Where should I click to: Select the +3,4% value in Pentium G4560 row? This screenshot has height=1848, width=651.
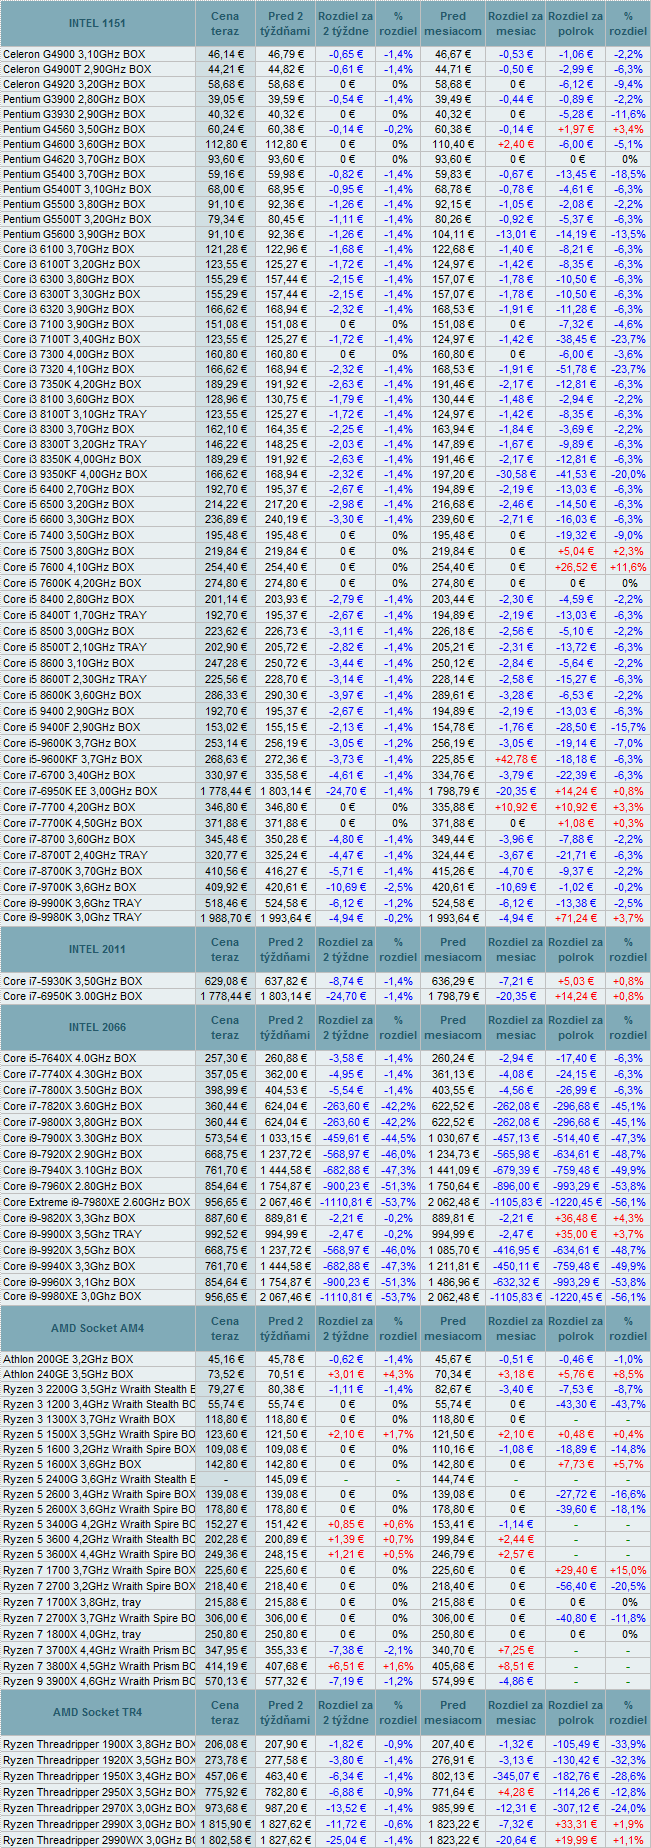tap(628, 129)
